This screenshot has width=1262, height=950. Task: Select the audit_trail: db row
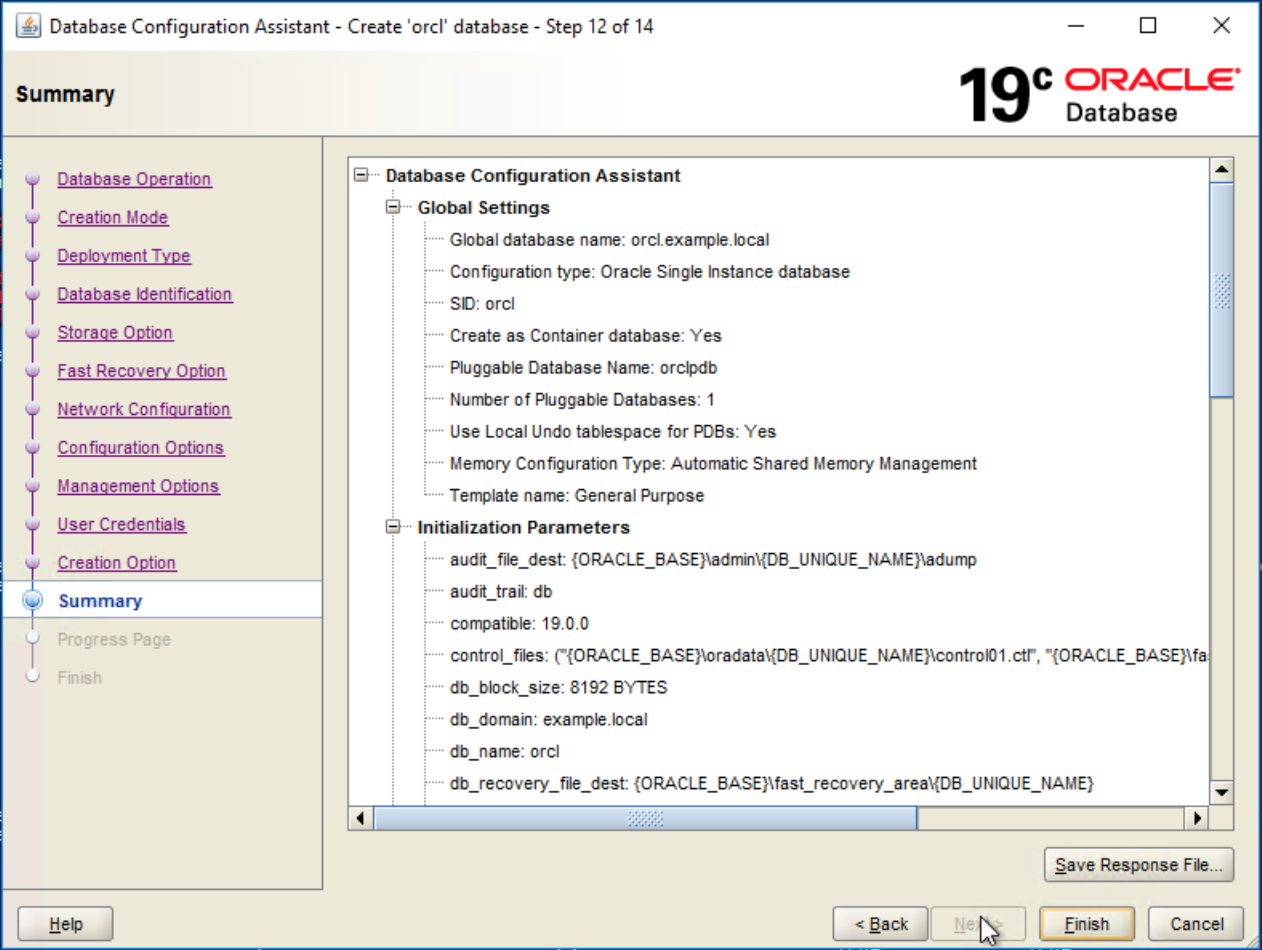pos(501,592)
